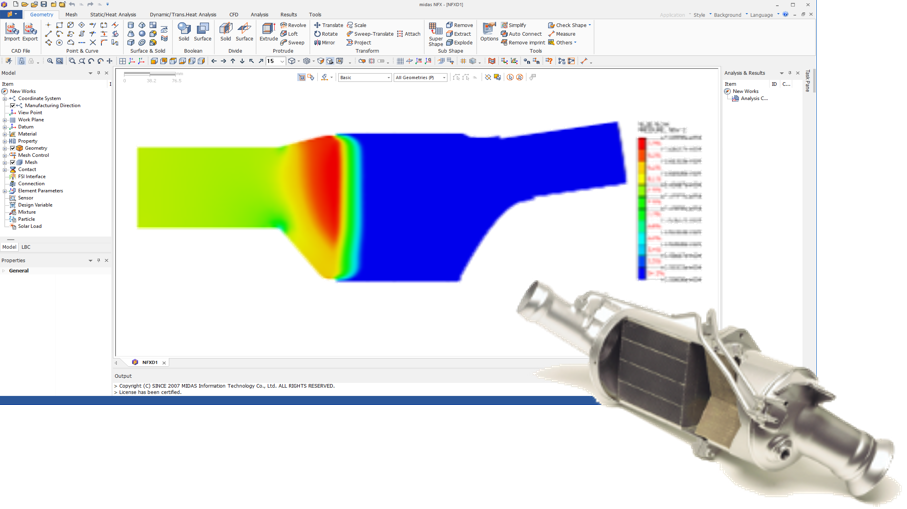Open the All Geometries filter dropdown
907x509 pixels.
(421, 78)
